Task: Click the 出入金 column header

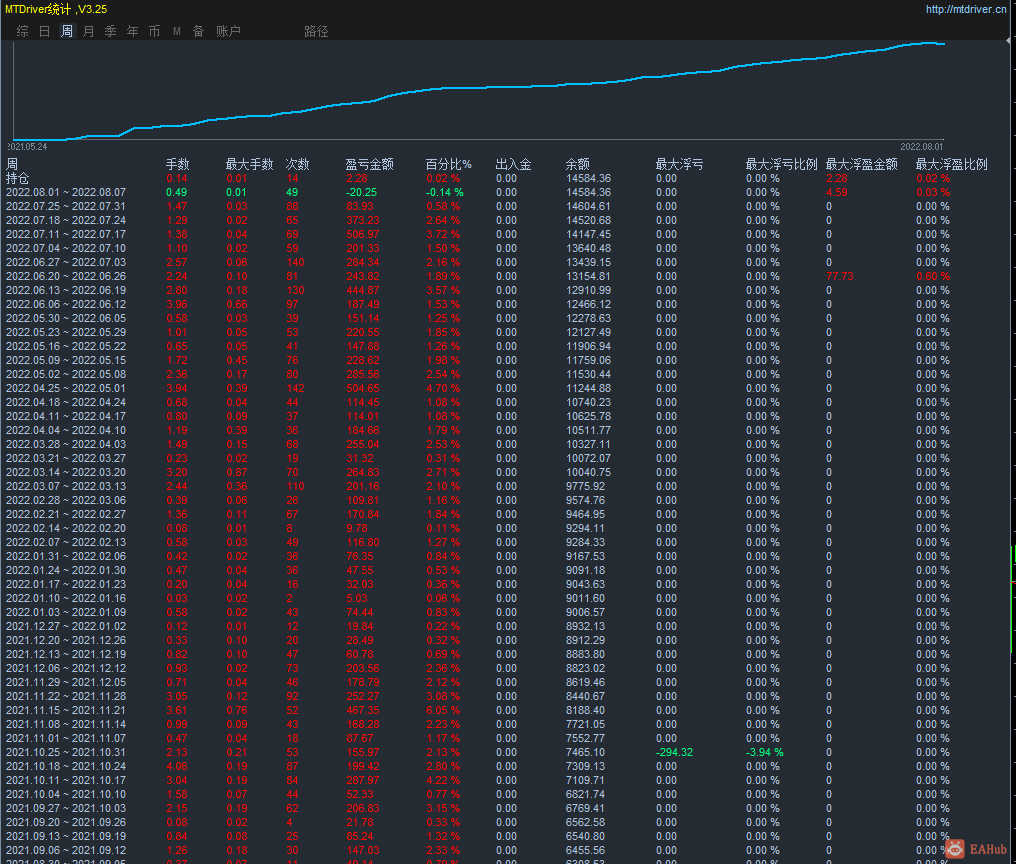Action: pos(513,164)
